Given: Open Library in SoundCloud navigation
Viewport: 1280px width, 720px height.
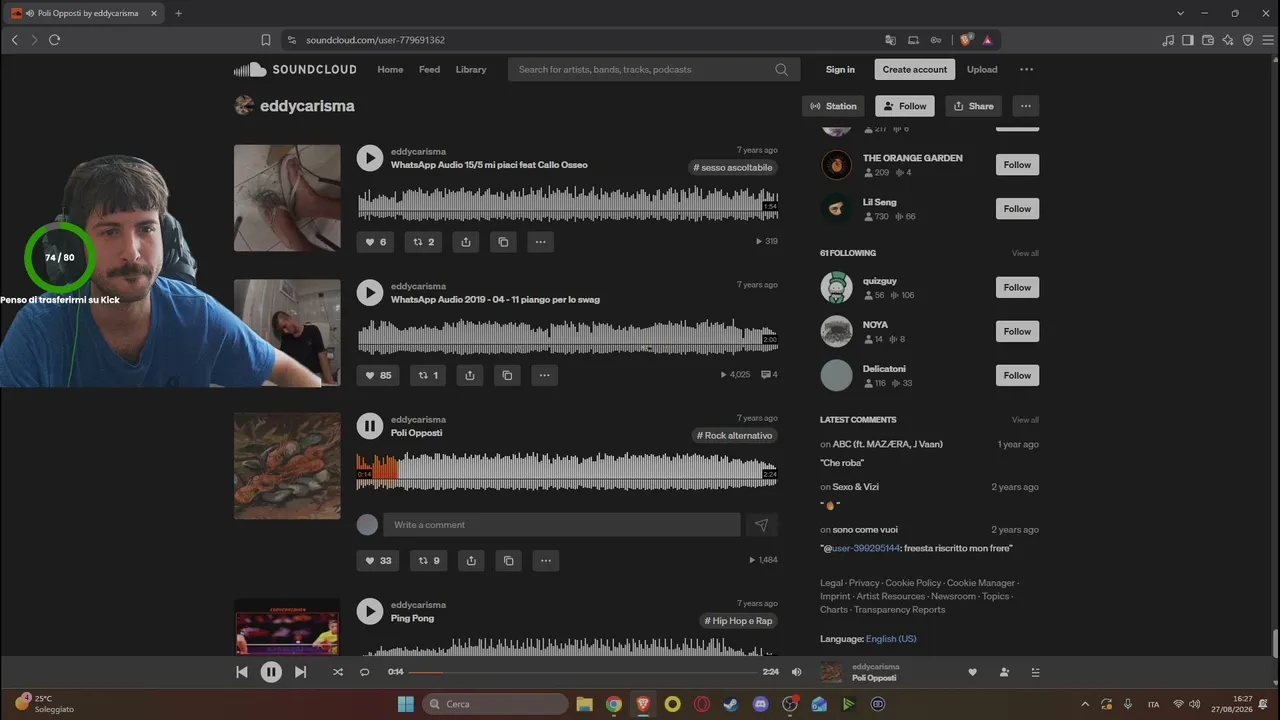Looking at the screenshot, I should (x=471, y=70).
